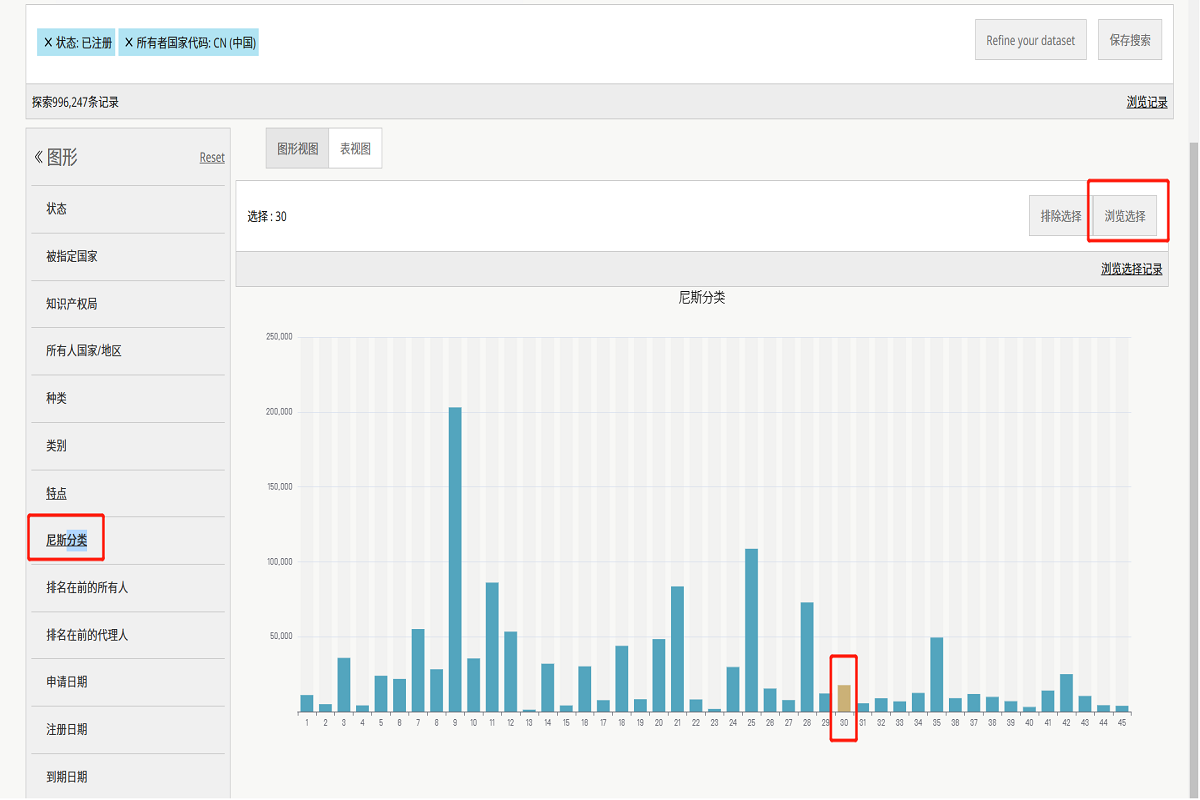The width and height of the screenshot is (1200, 800).
Task: Pick the class 10 bar
Action: [474, 685]
